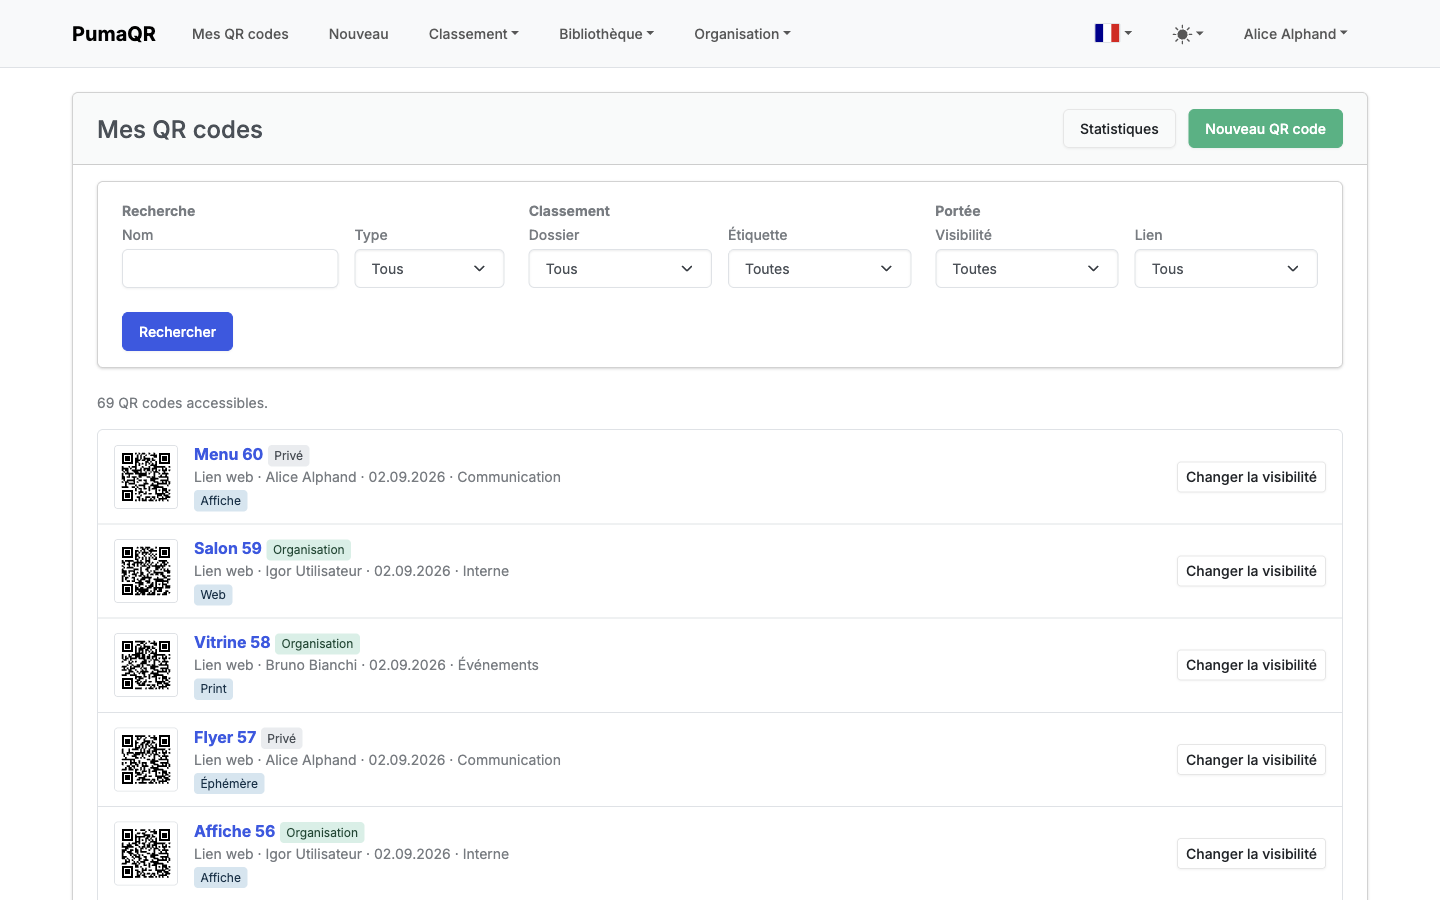1440x900 pixels.
Task: Click the Statistiques button
Action: coord(1119,129)
